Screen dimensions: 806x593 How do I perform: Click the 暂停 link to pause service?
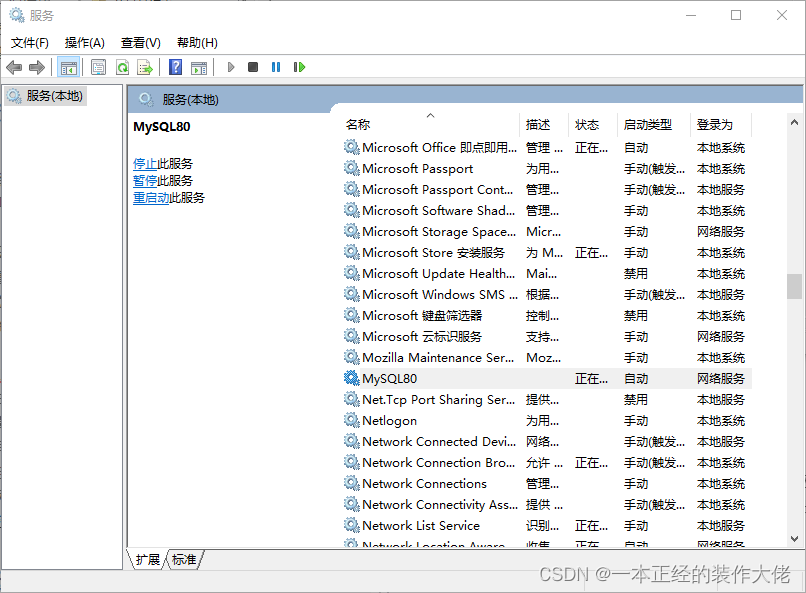pyautogui.click(x=145, y=181)
